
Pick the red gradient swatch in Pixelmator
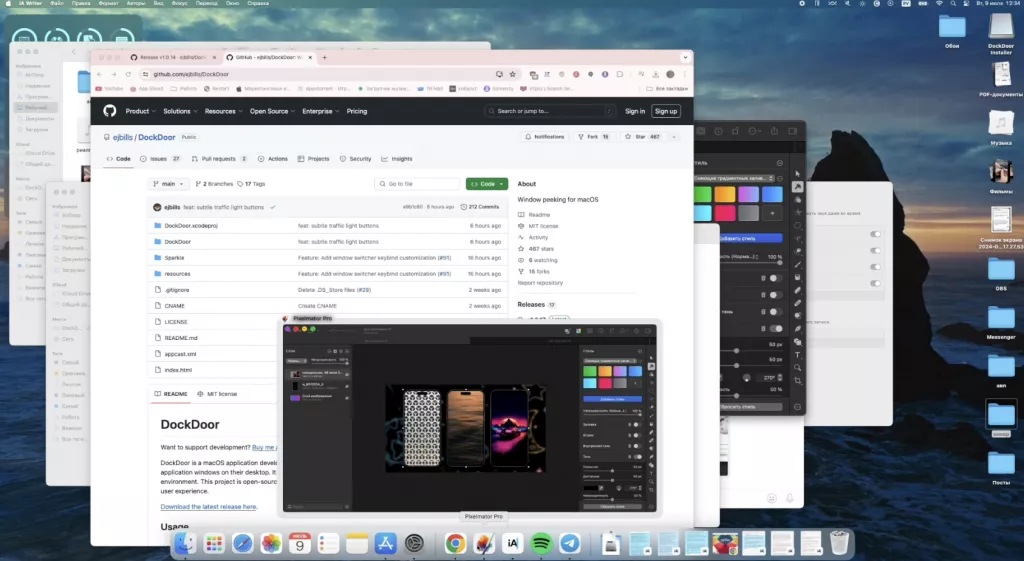[725, 213]
